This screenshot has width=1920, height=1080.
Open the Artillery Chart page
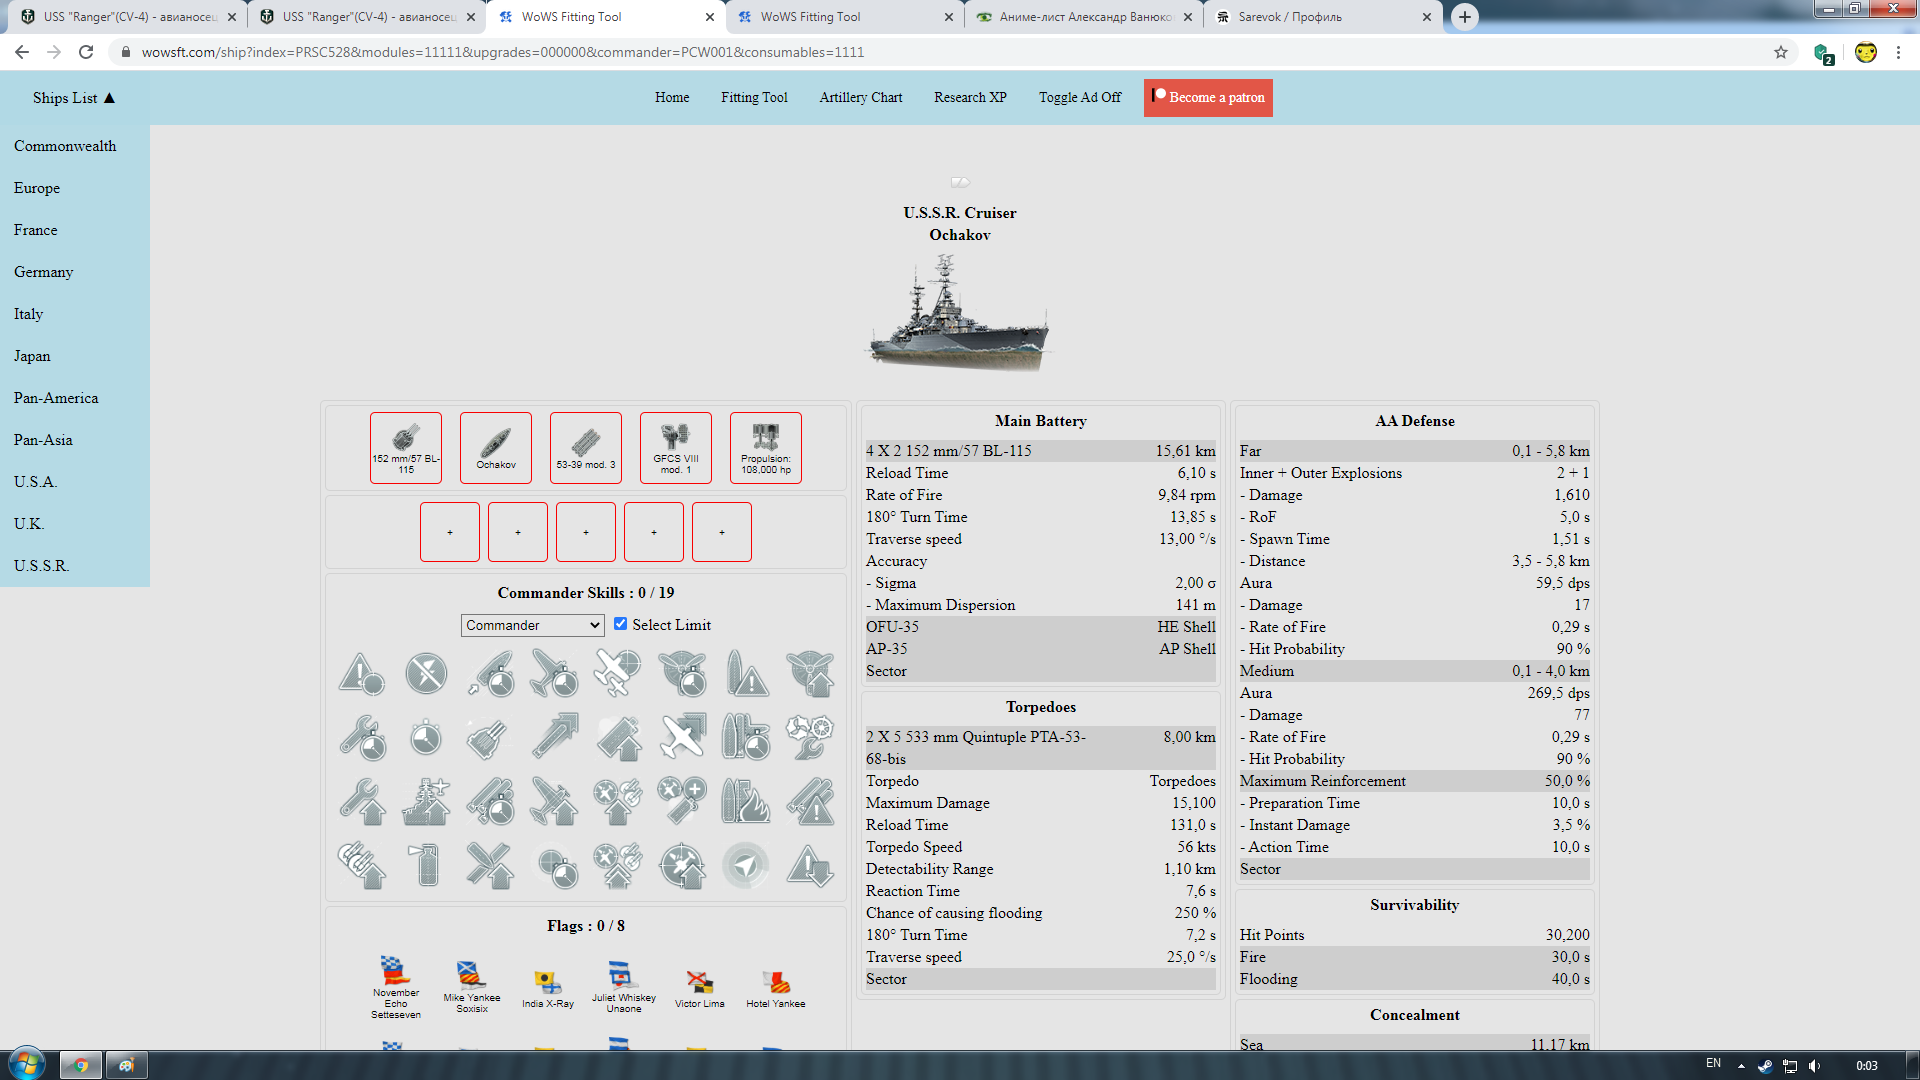860,98
